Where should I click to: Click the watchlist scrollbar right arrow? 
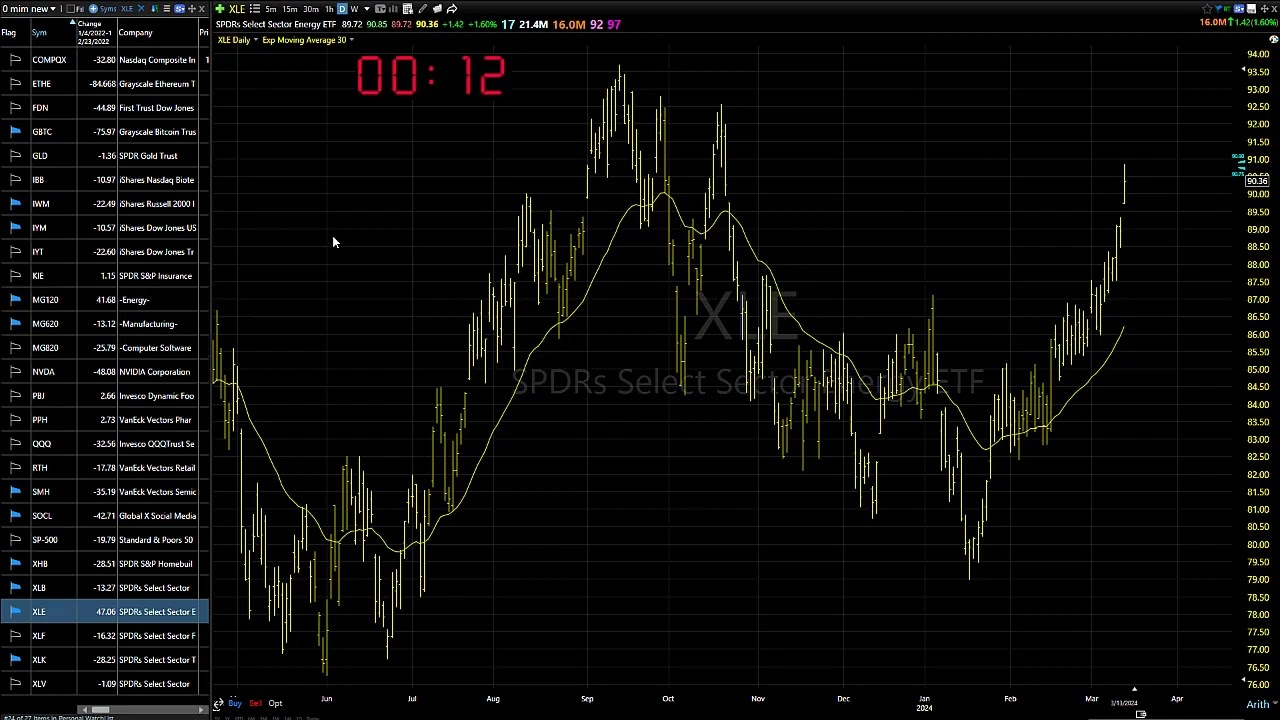pos(201,710)
